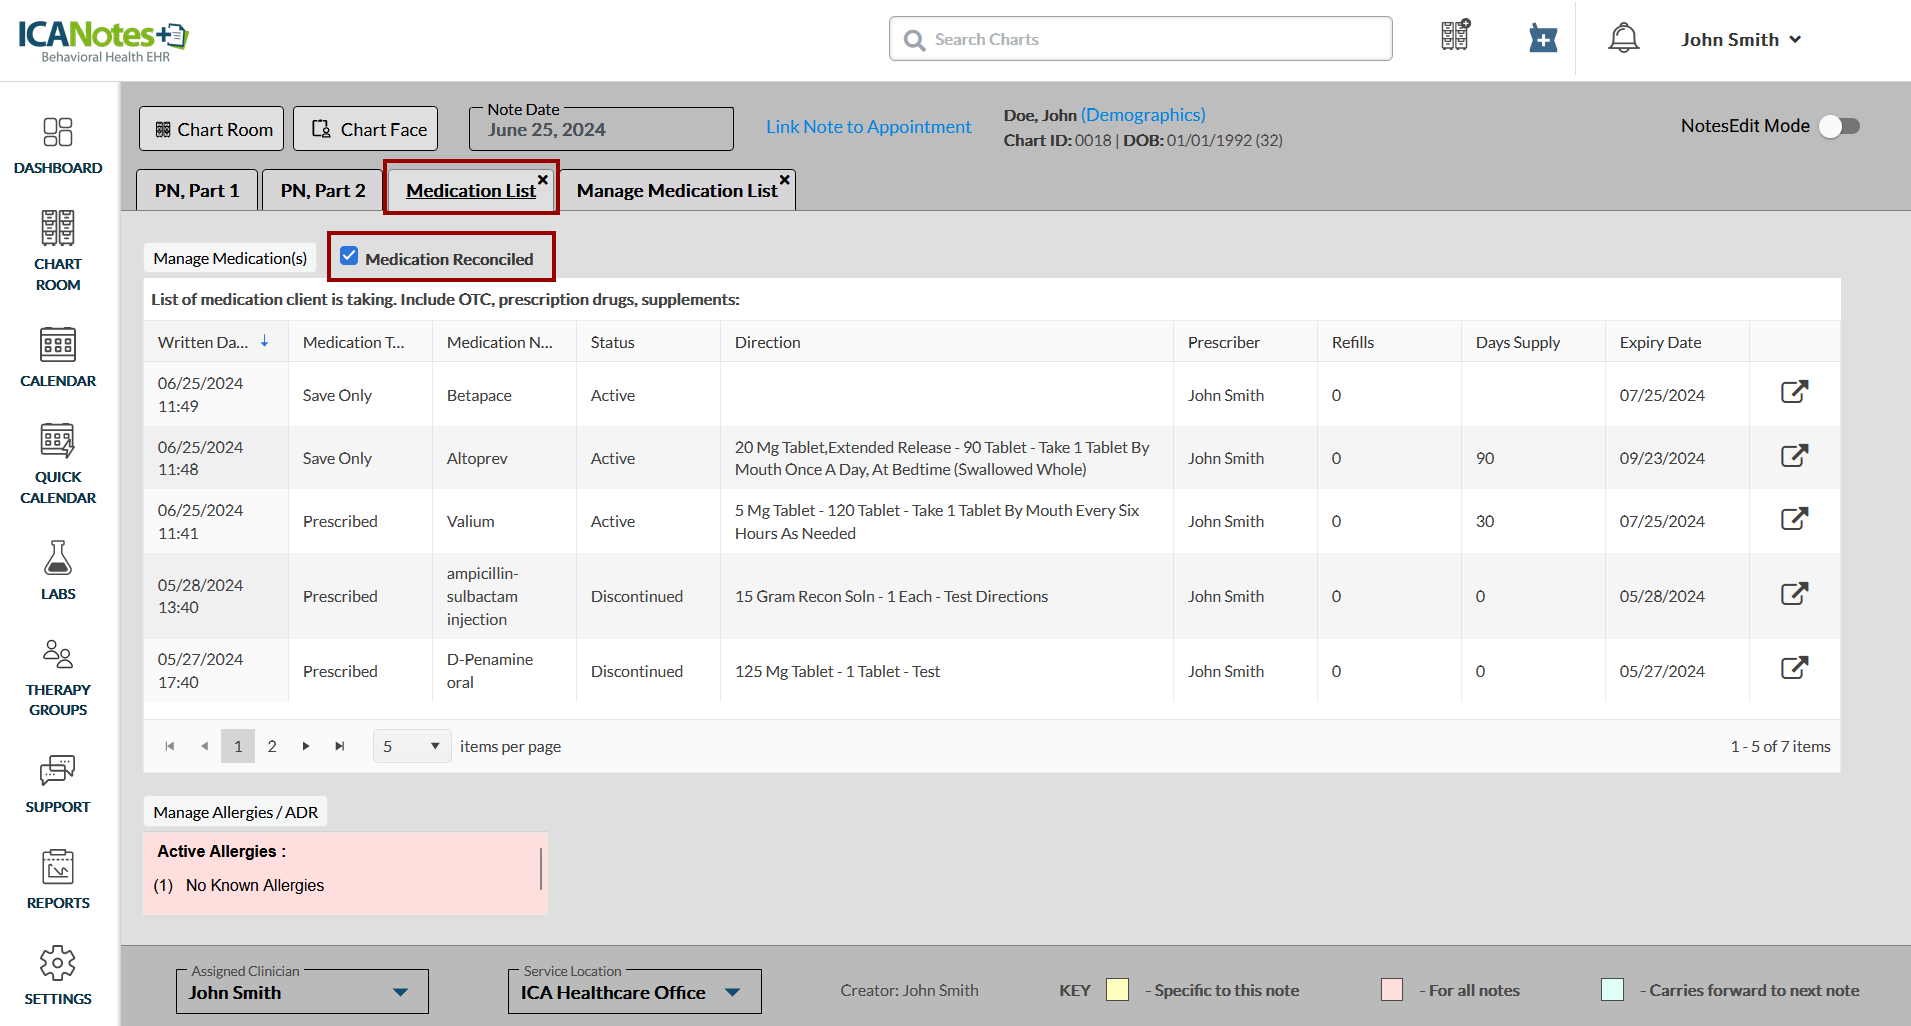Open the Reports icon in sidebar

click(58, 867)
